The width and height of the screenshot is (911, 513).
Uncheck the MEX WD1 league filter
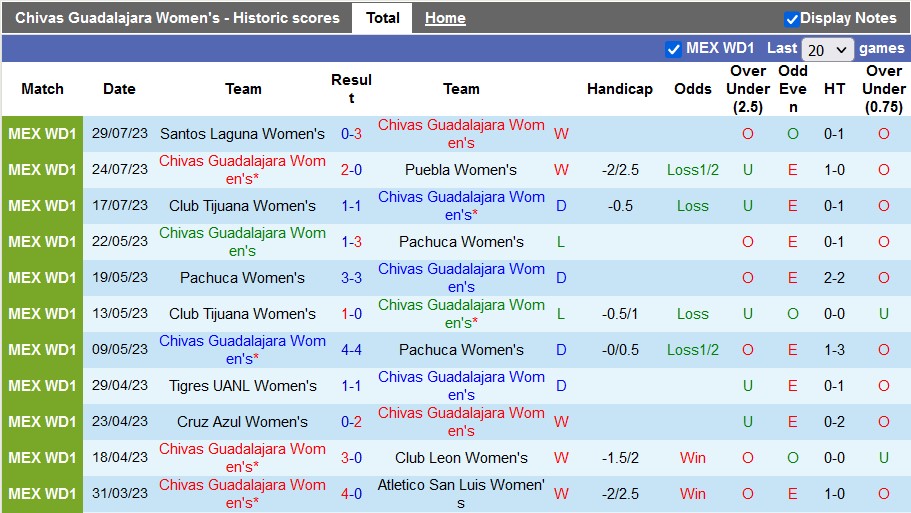tap(673, 49)
